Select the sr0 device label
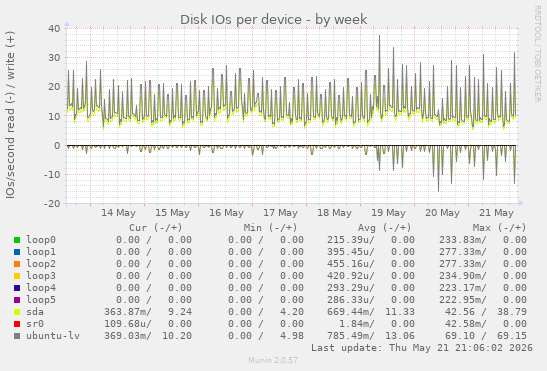The image size is (547, 371). (35, 324)
